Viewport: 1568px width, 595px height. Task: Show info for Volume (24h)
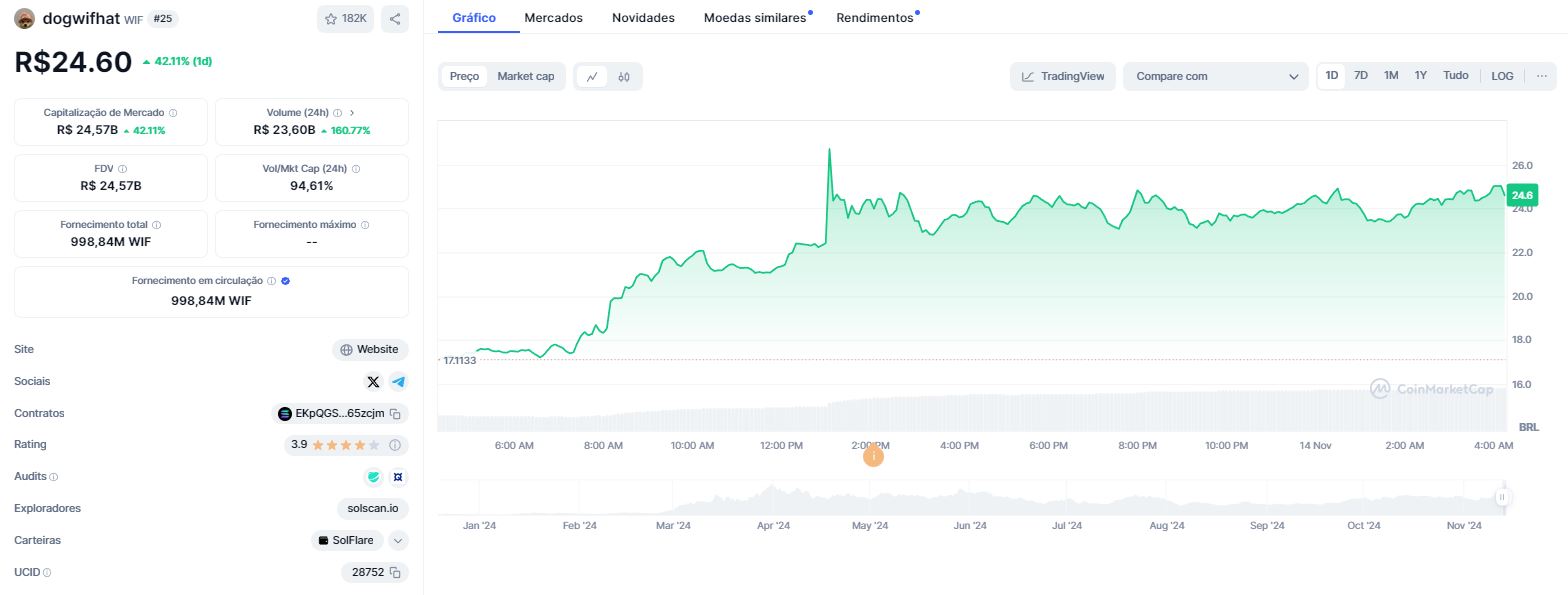(337, 113)
